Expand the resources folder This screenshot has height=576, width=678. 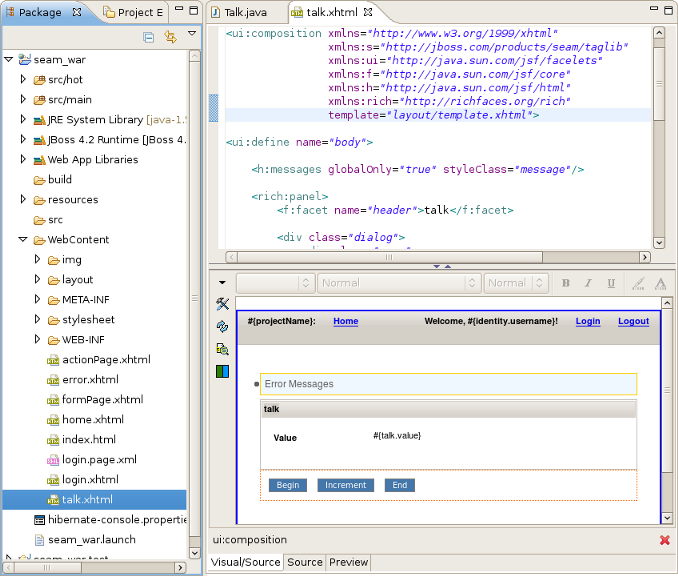23,199
